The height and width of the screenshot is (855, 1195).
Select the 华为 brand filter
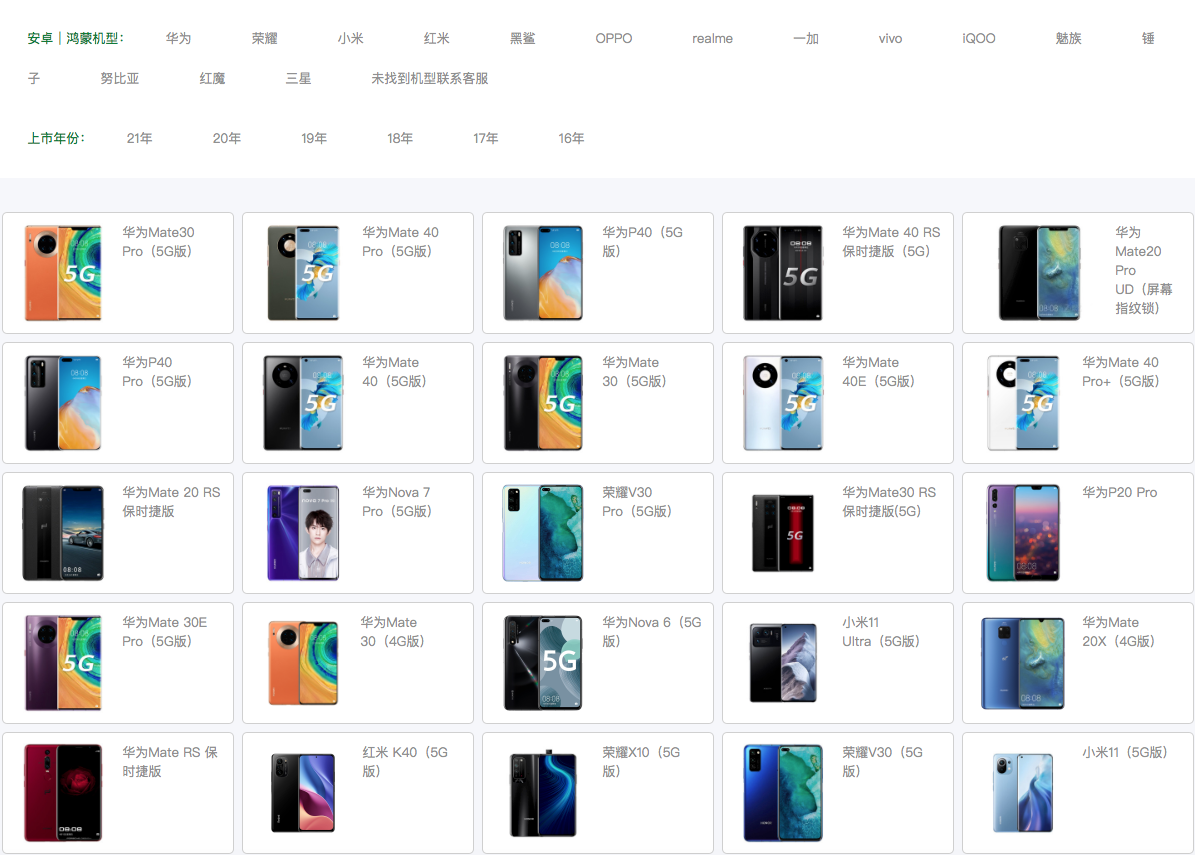[178, 38]
